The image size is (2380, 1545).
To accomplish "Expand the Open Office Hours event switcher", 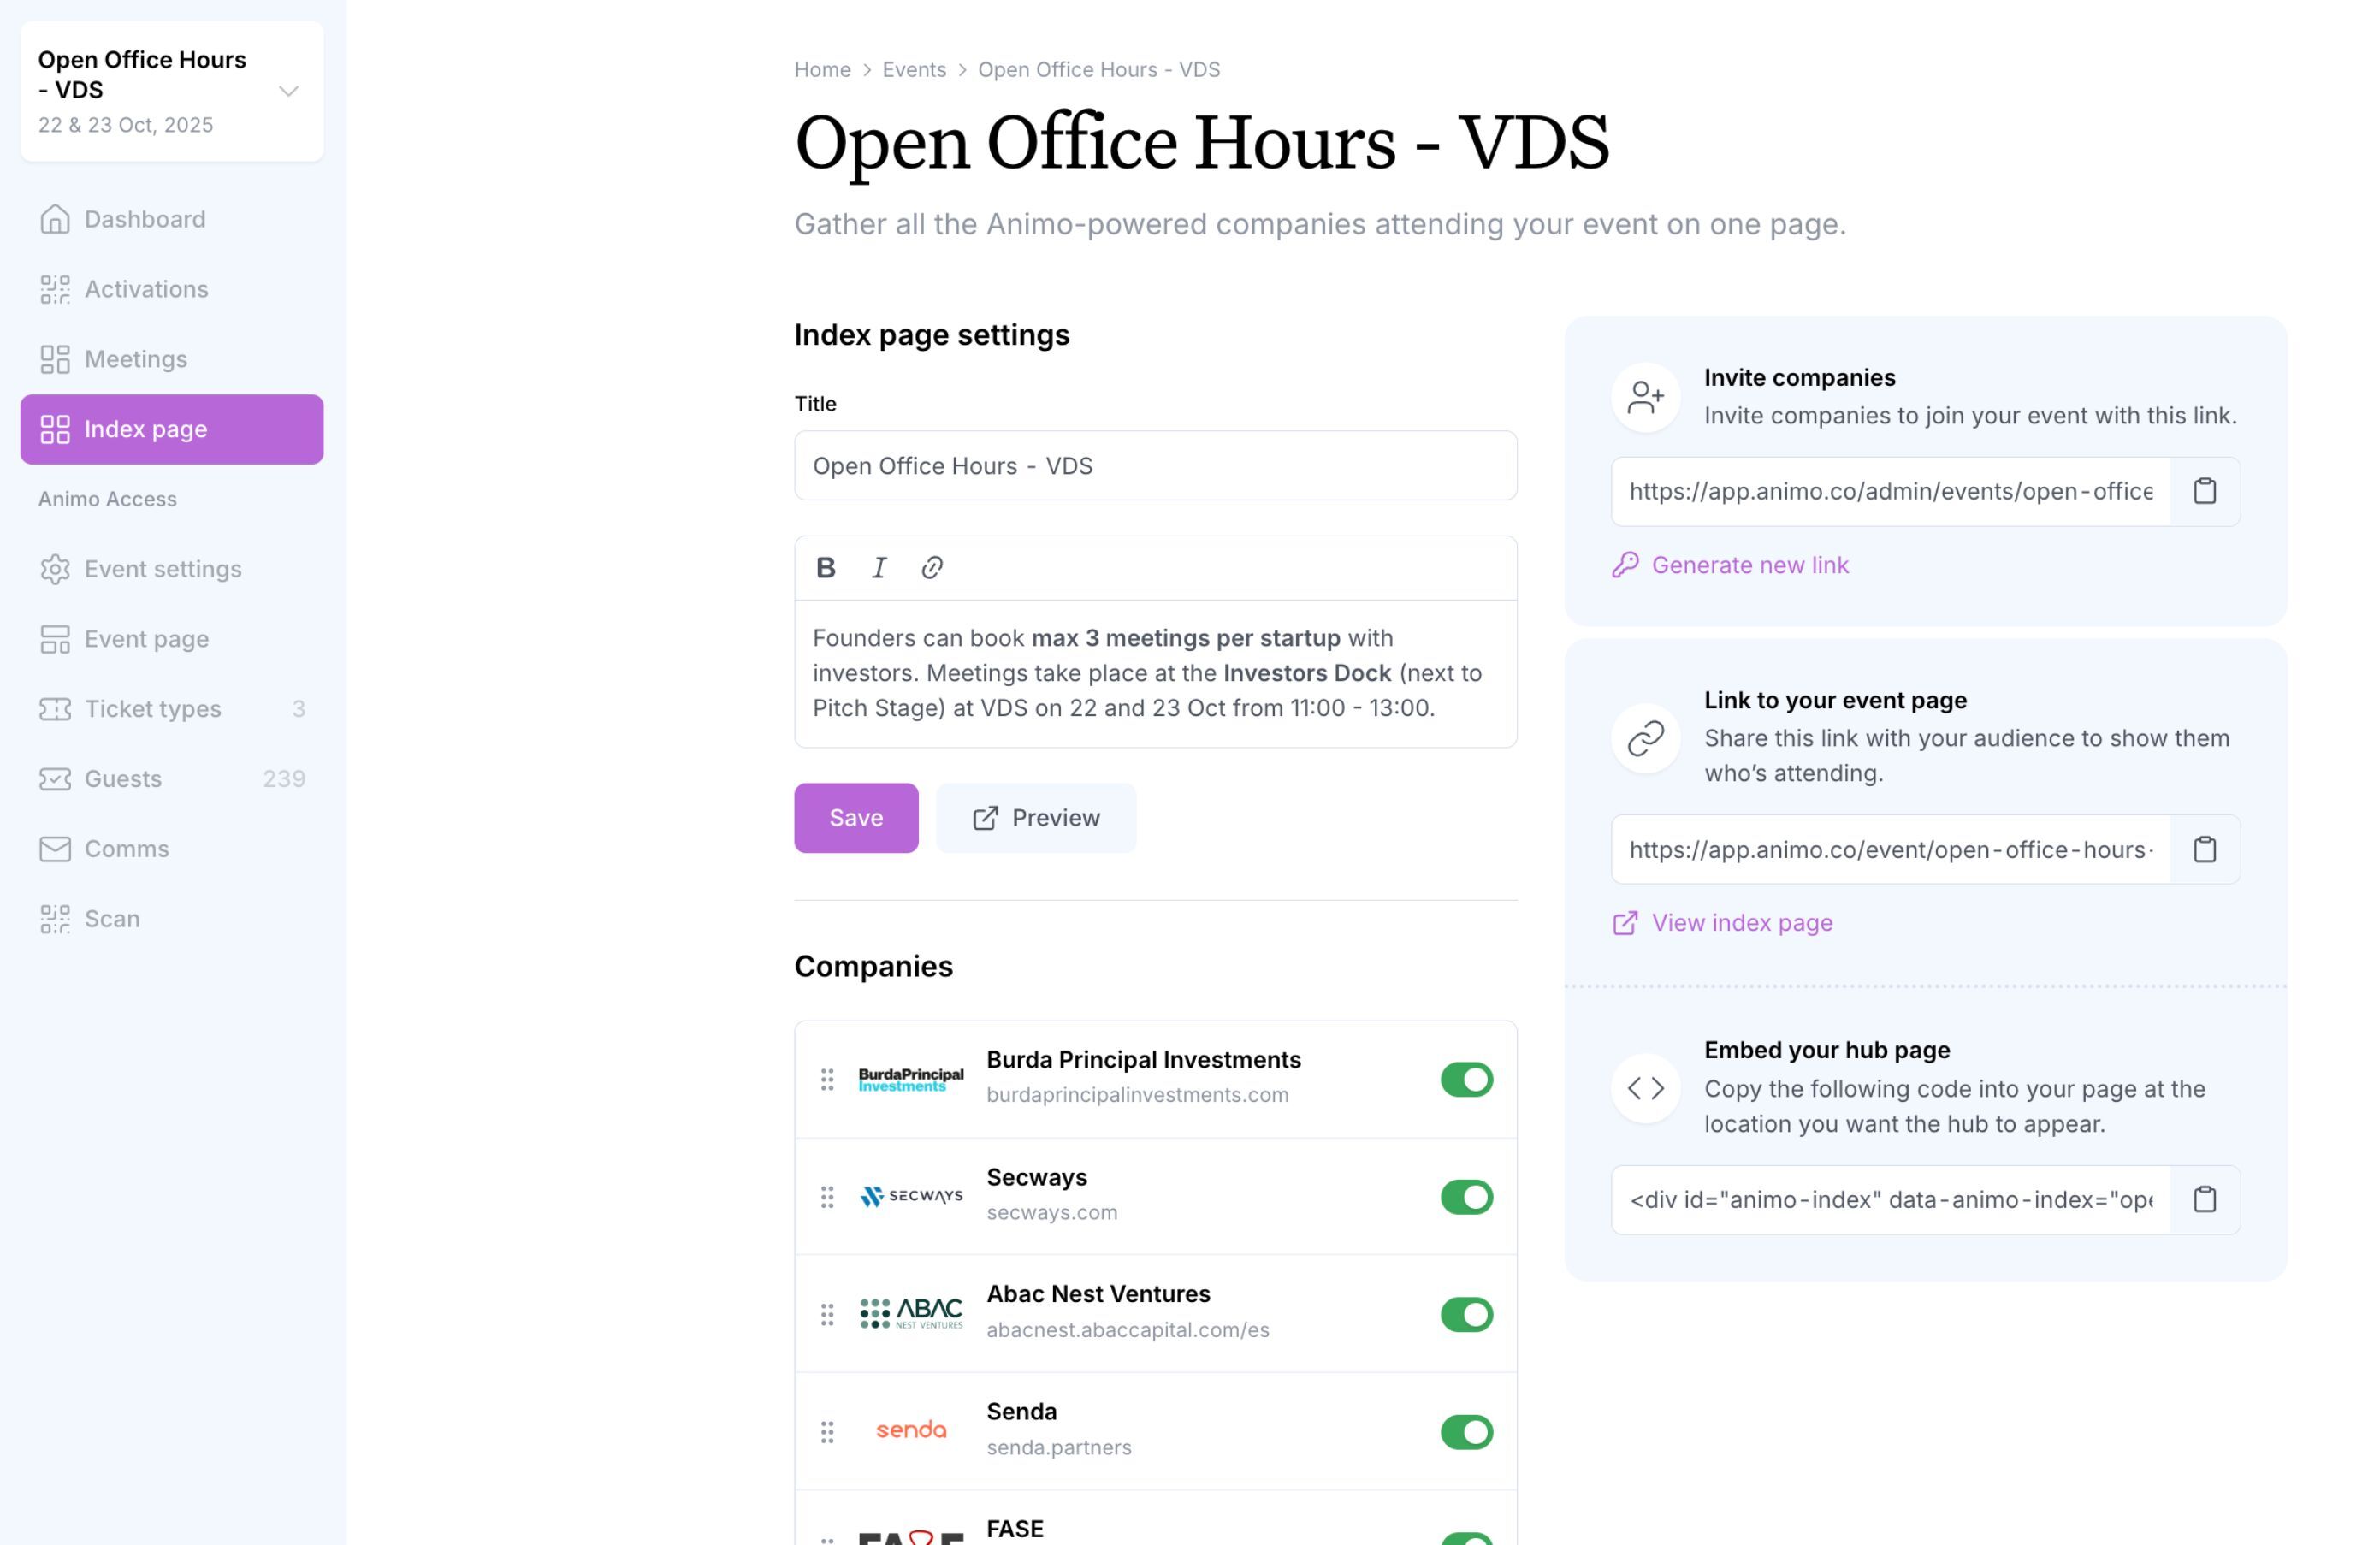I will click(288, 91).
